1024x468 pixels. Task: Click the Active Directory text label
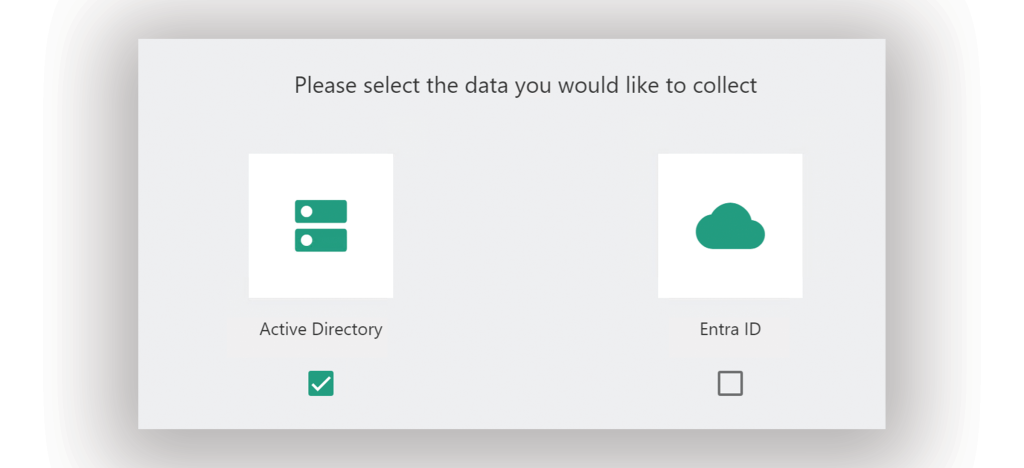321,329
